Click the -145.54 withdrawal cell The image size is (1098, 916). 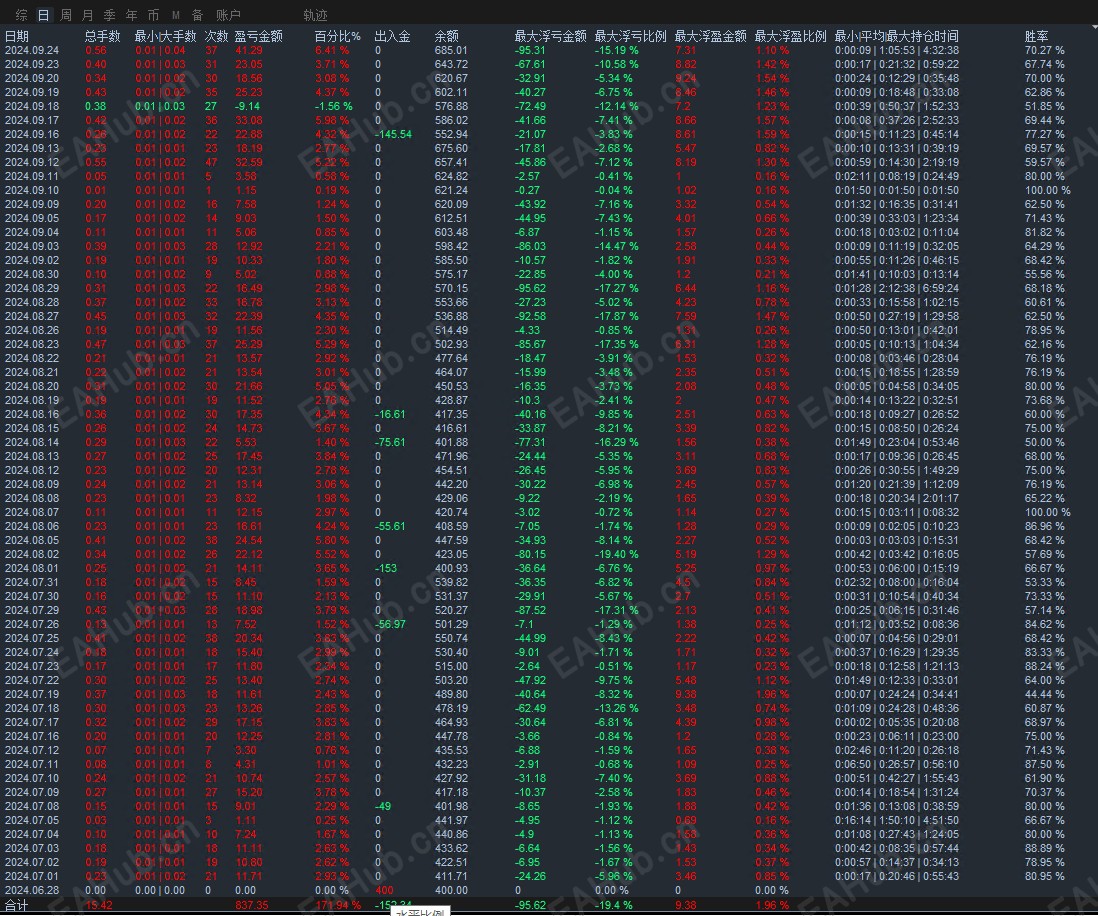point(393,134)
